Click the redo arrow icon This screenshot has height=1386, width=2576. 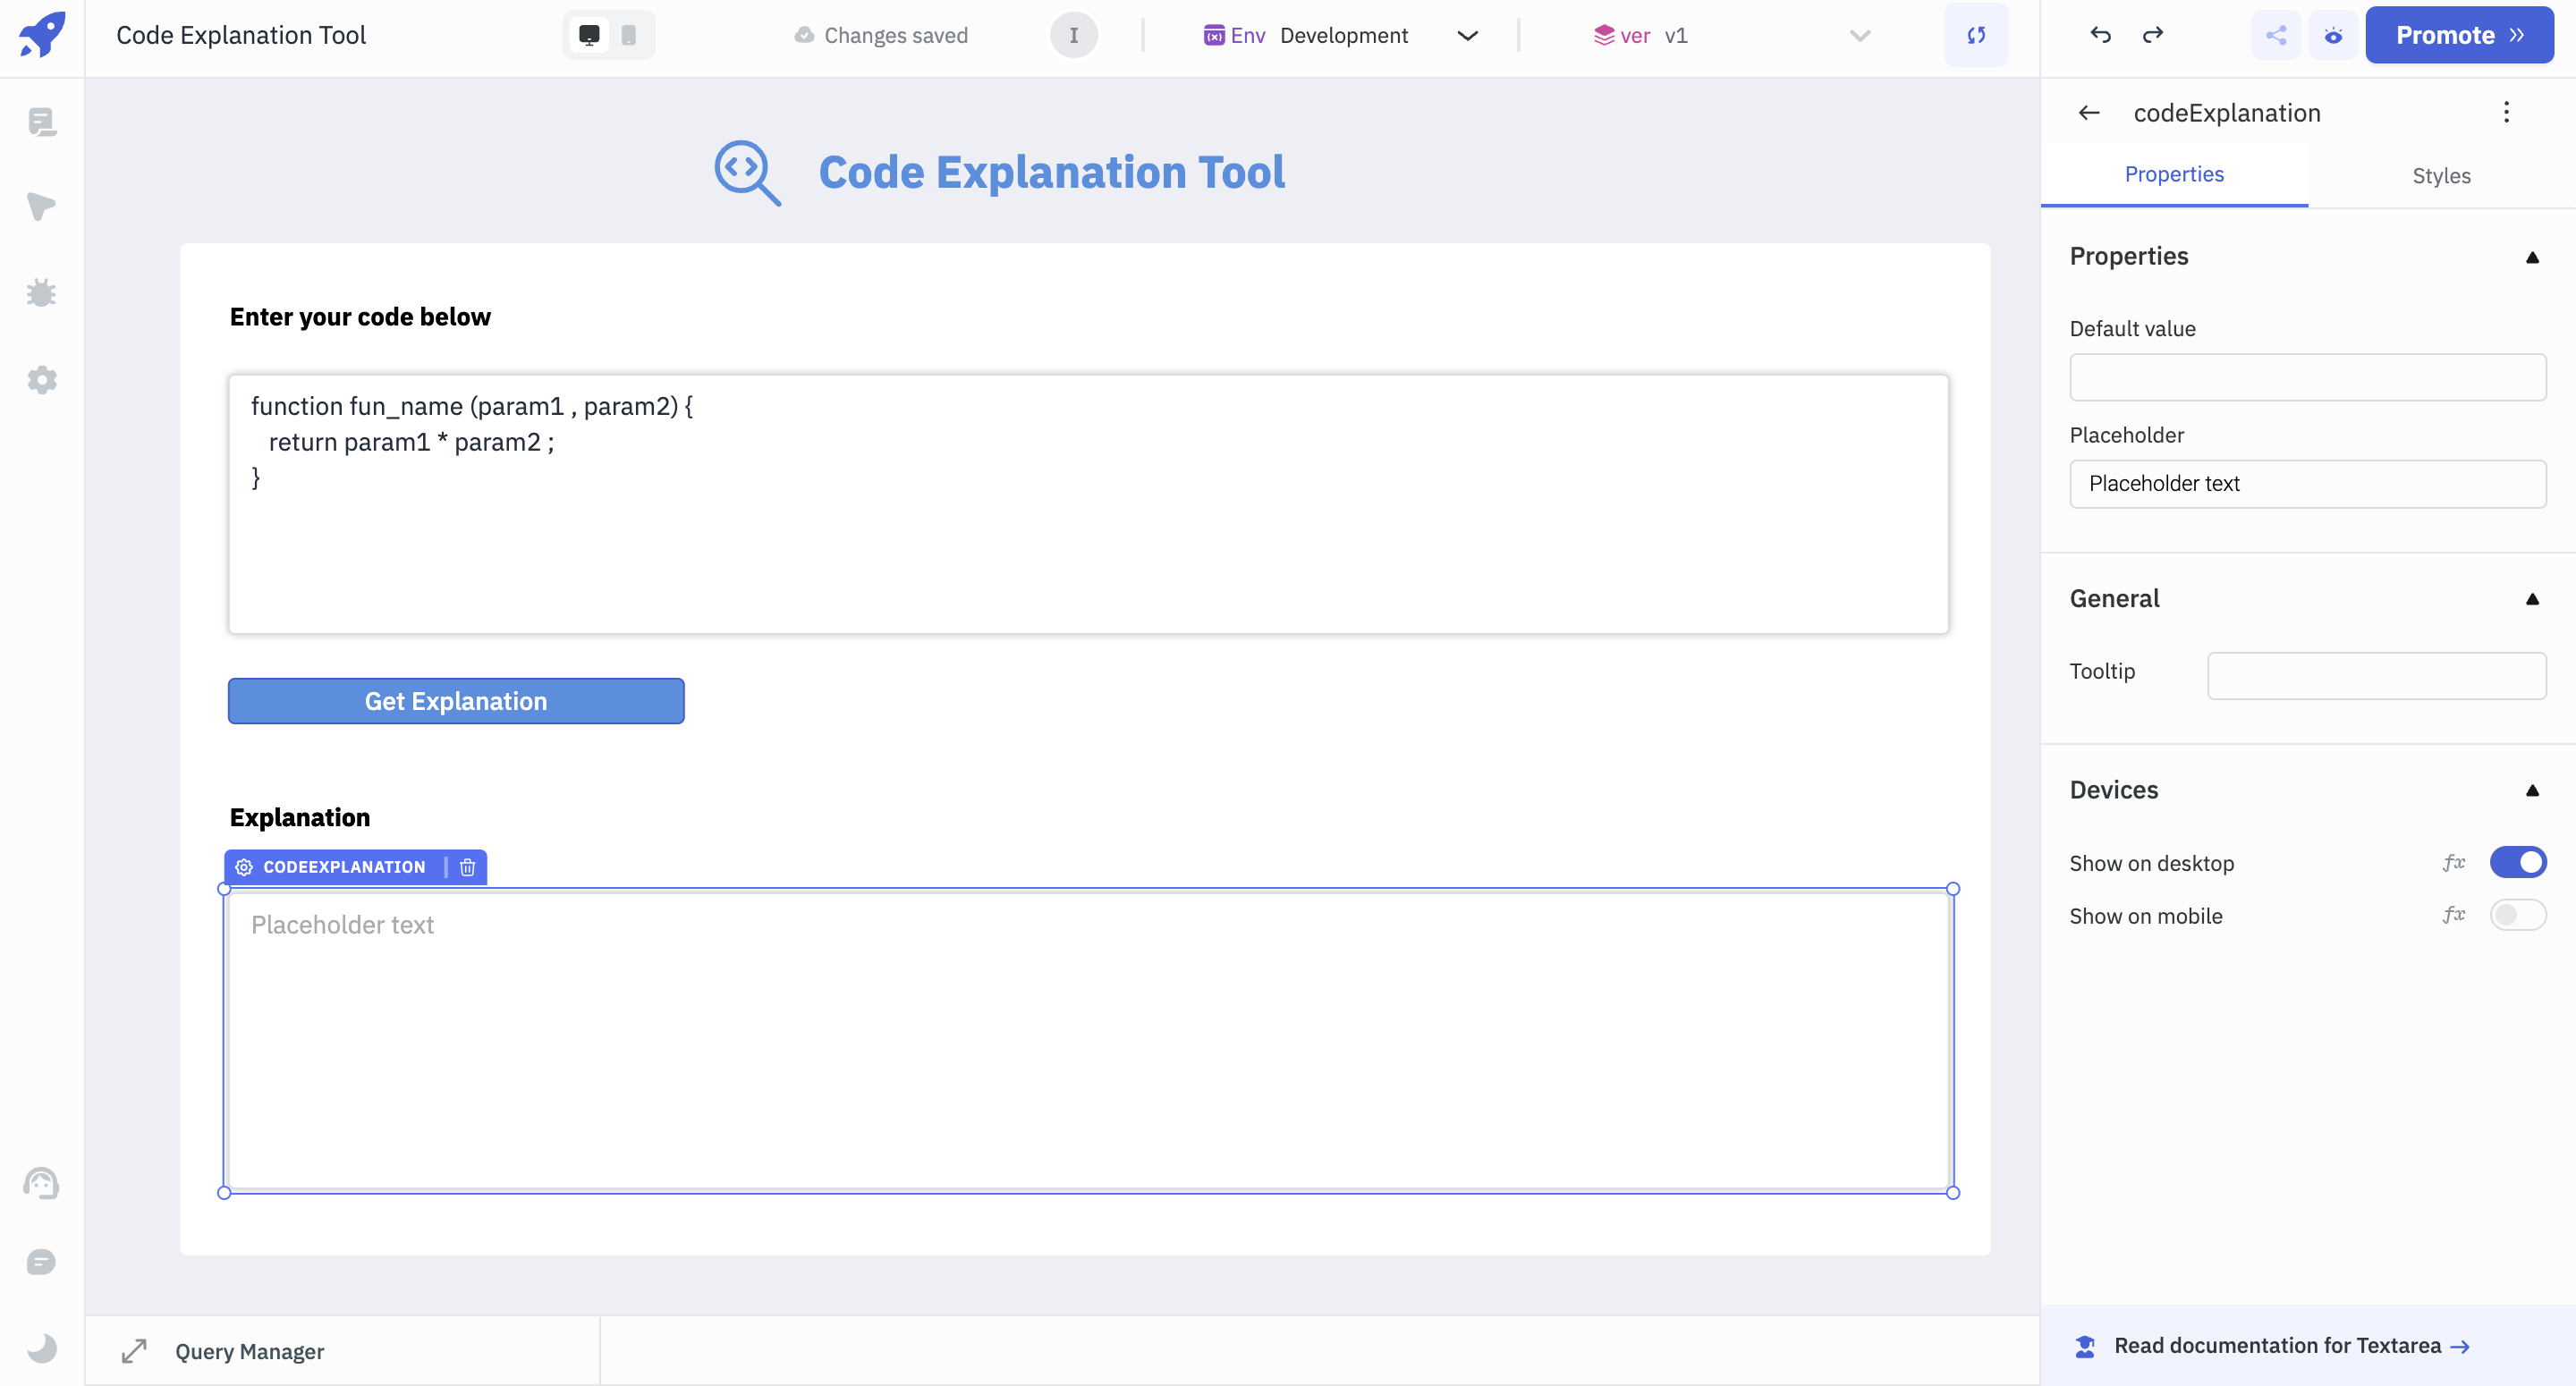2154,34
